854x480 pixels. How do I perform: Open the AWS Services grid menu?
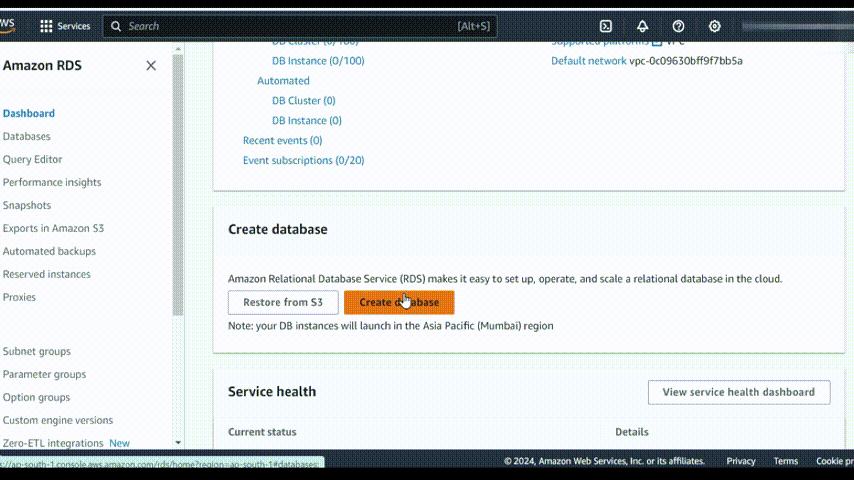click(46, 26)
